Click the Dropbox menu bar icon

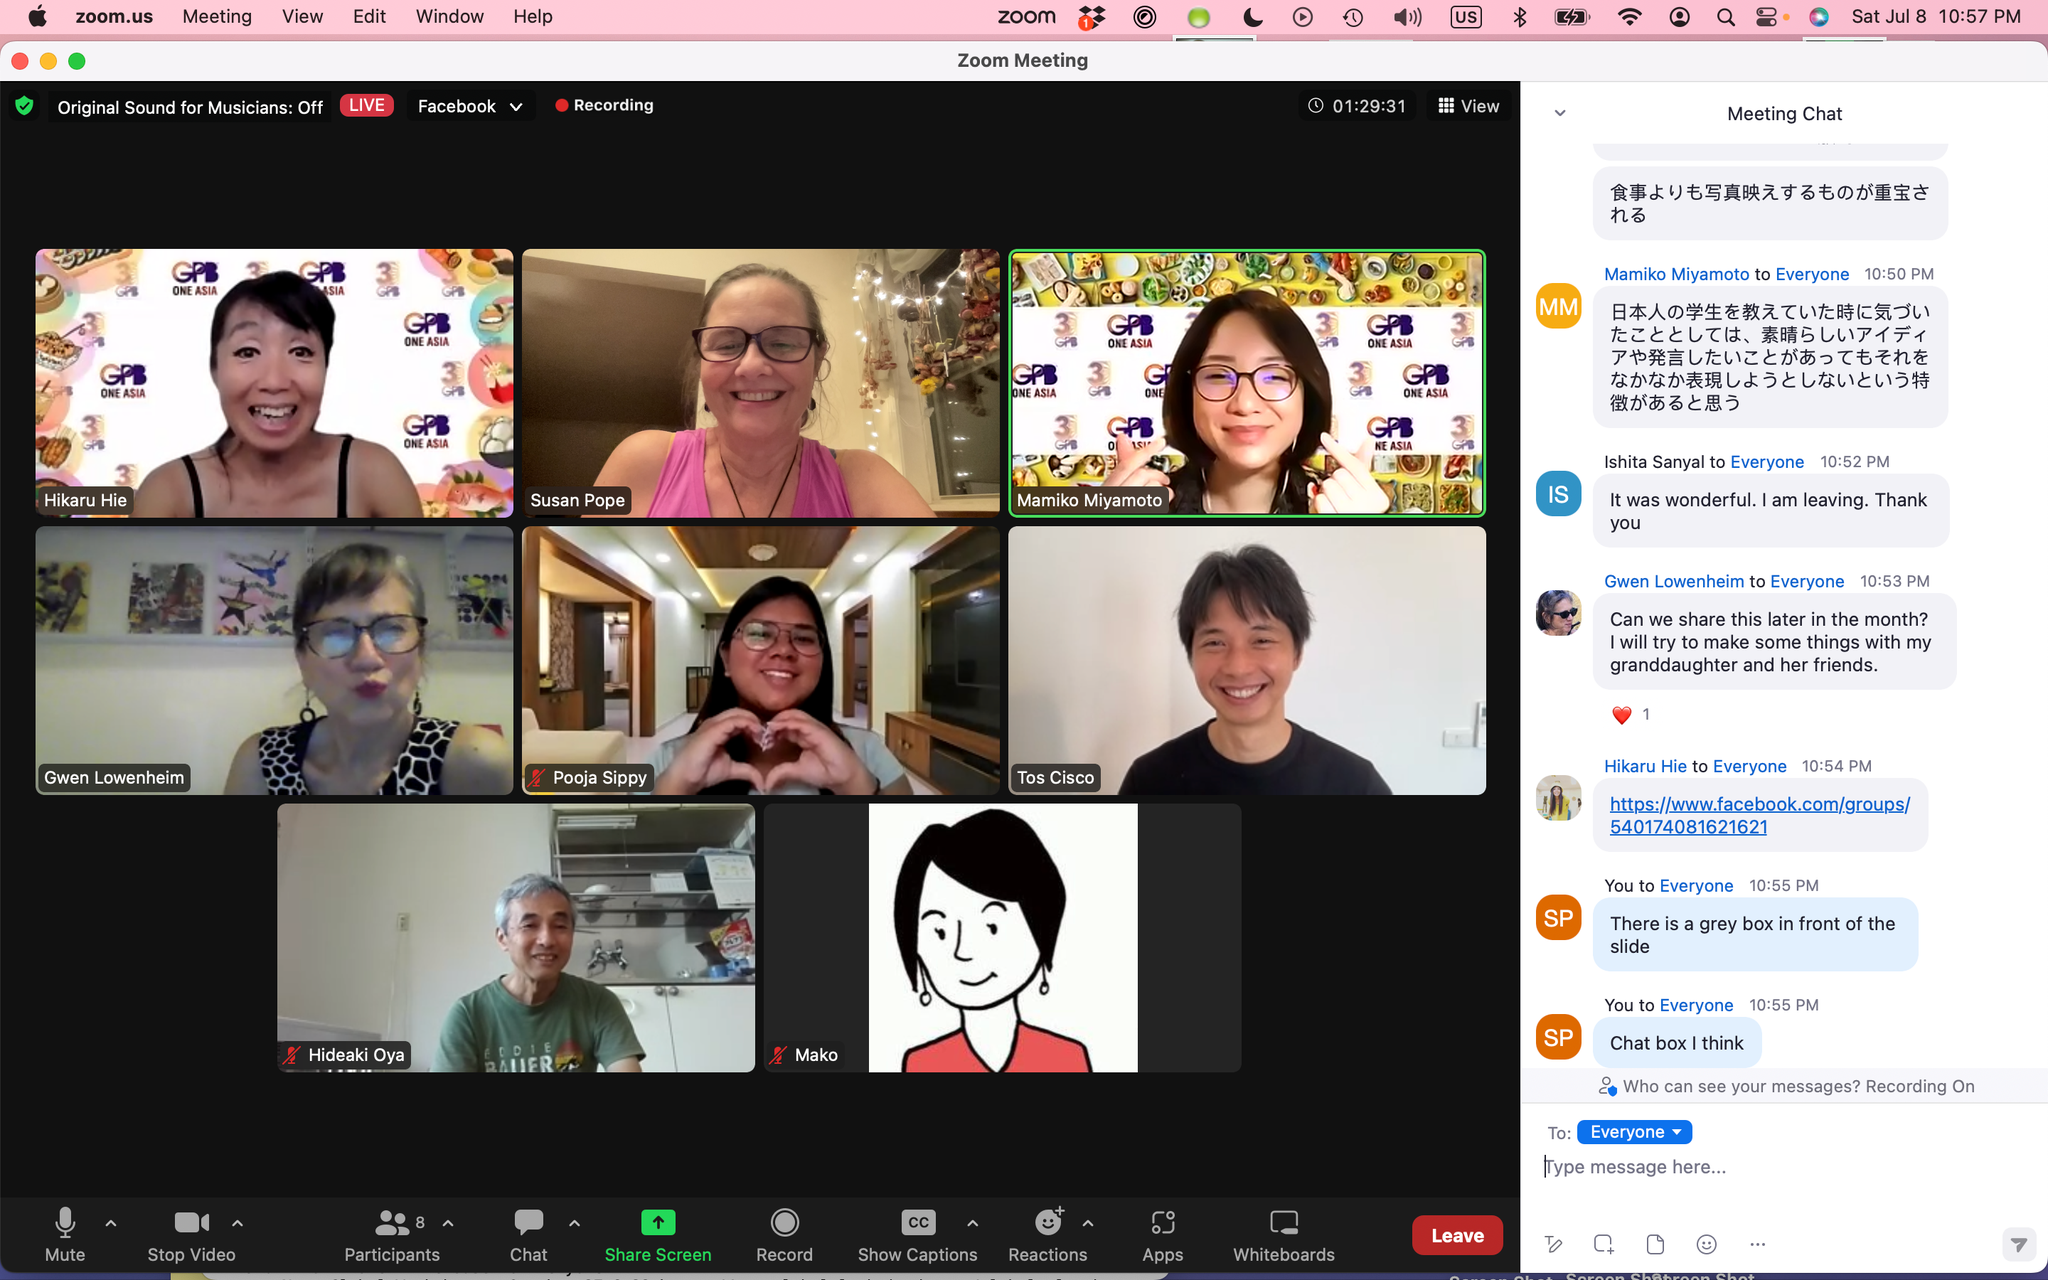1091,17
